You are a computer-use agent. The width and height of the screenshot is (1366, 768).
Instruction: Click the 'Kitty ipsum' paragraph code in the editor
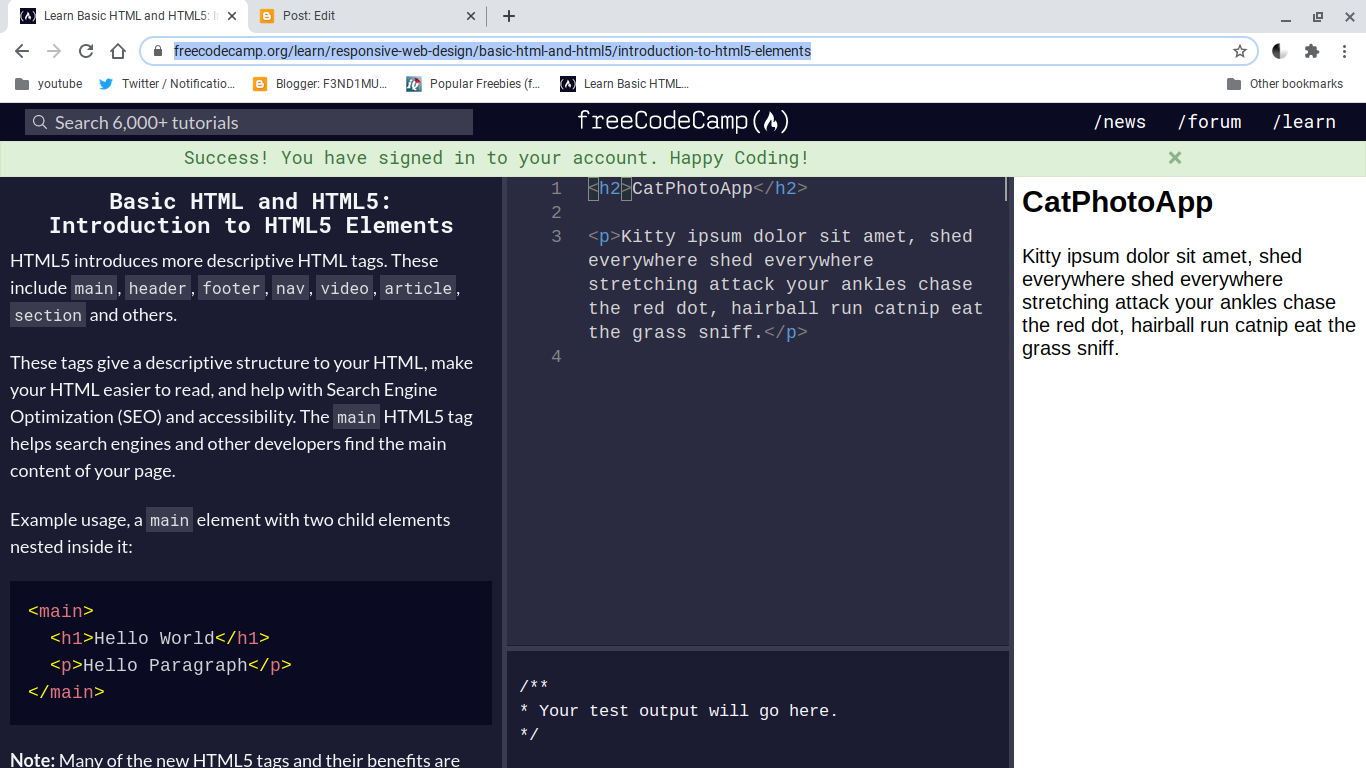click(x=786, y=284)
